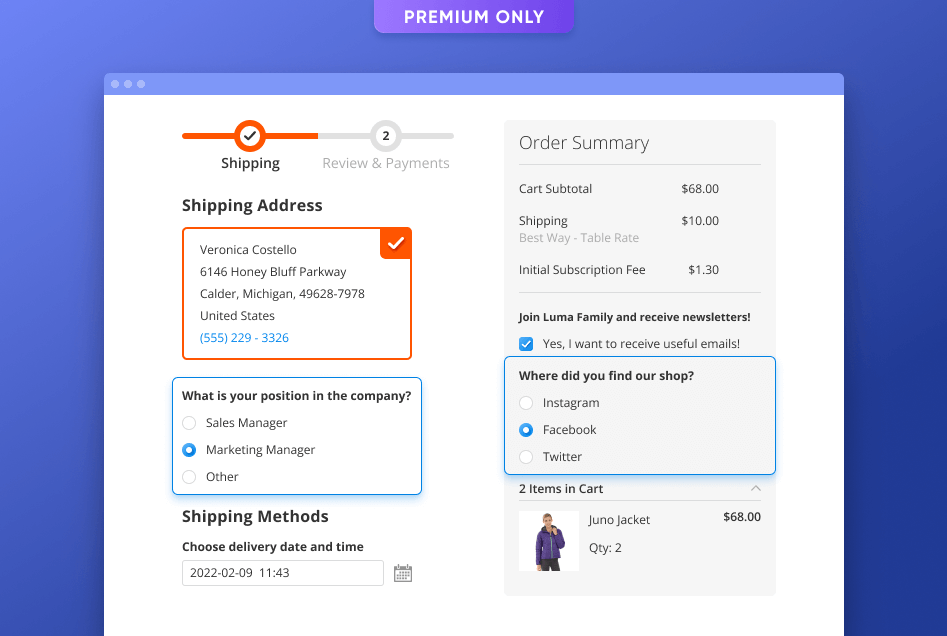947x636 pixels.
Task: Uncheck the receive useful emails checkbox
Action: click(525, 343)
